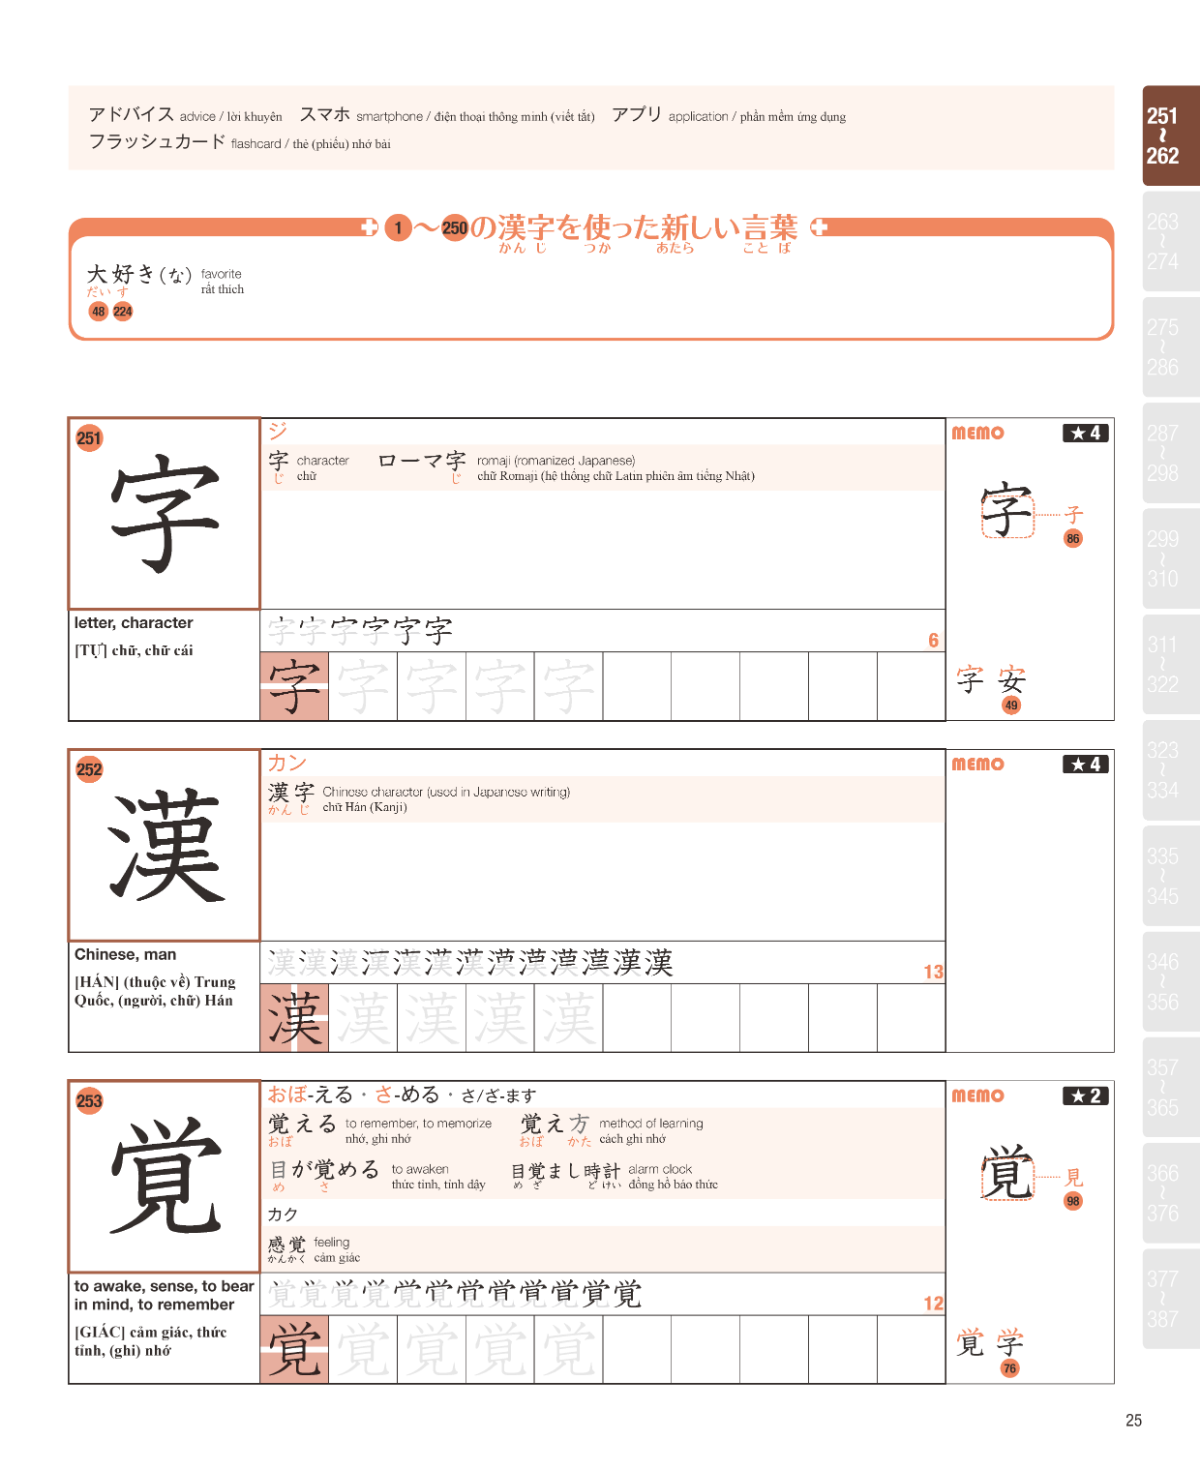Click the word アプリ

point(637,114)
